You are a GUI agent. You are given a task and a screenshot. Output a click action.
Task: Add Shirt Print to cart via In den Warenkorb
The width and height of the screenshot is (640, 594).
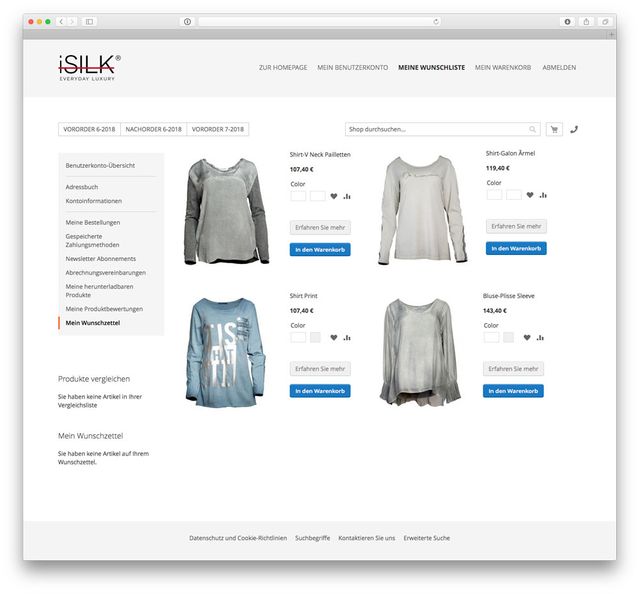(320, 391)
